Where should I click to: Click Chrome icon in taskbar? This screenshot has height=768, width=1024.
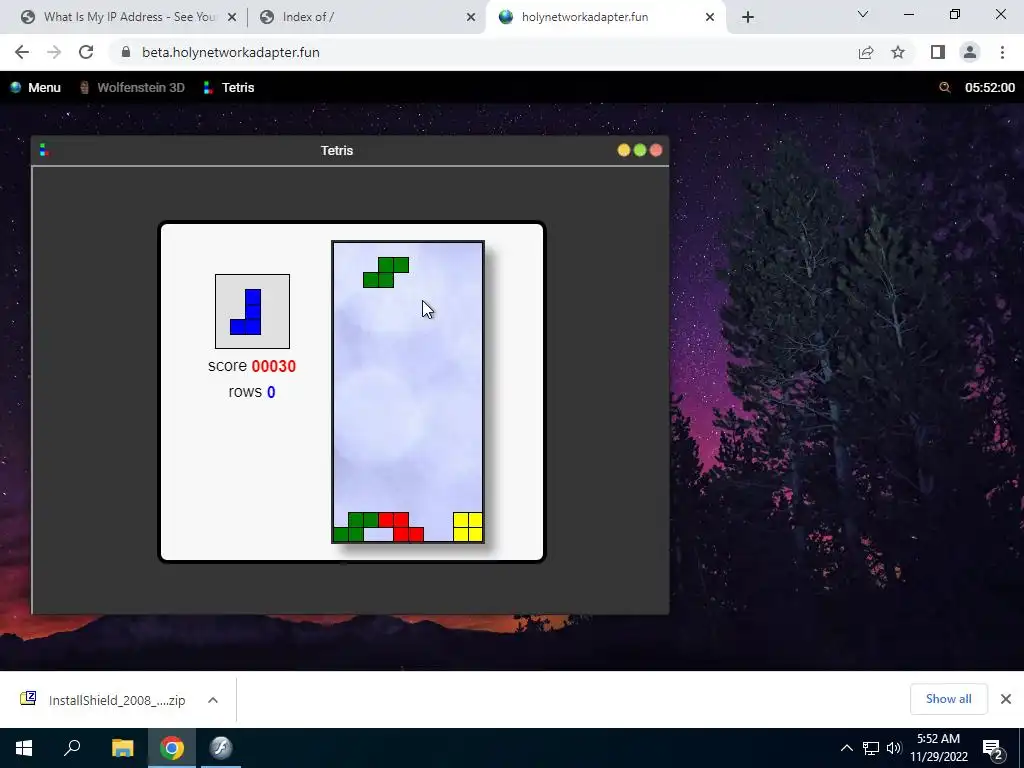click(x=172, y=748)
